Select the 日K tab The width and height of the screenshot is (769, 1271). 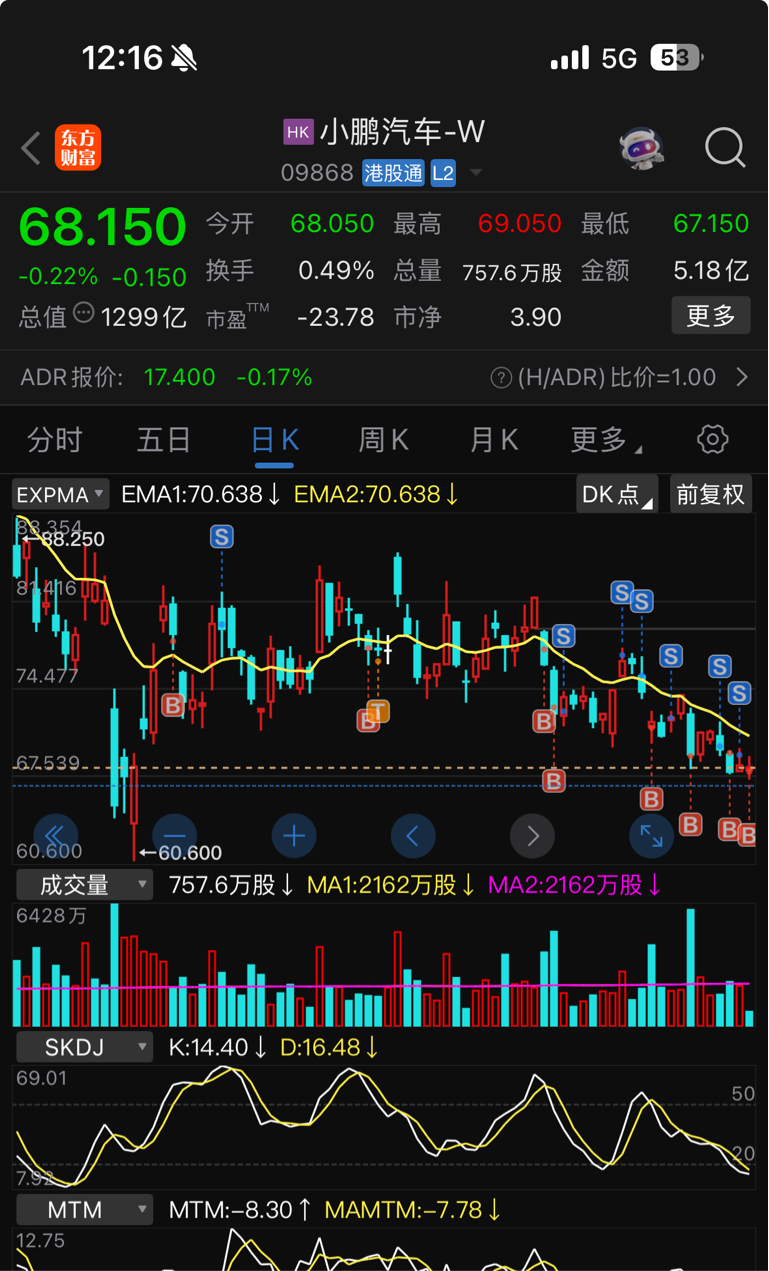tap(274, 440)
